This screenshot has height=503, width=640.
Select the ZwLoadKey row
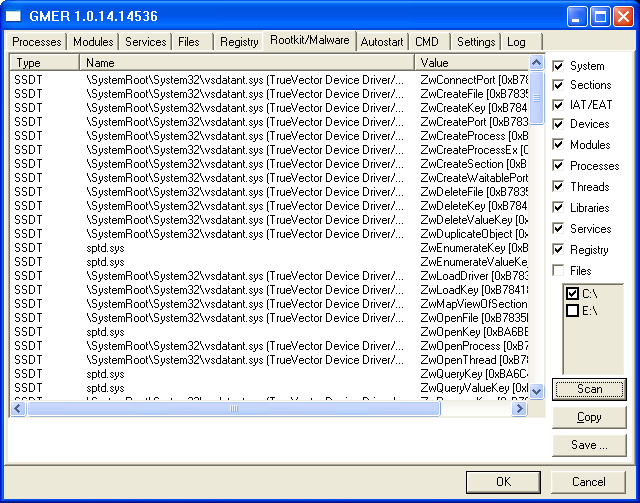[269, 289]
